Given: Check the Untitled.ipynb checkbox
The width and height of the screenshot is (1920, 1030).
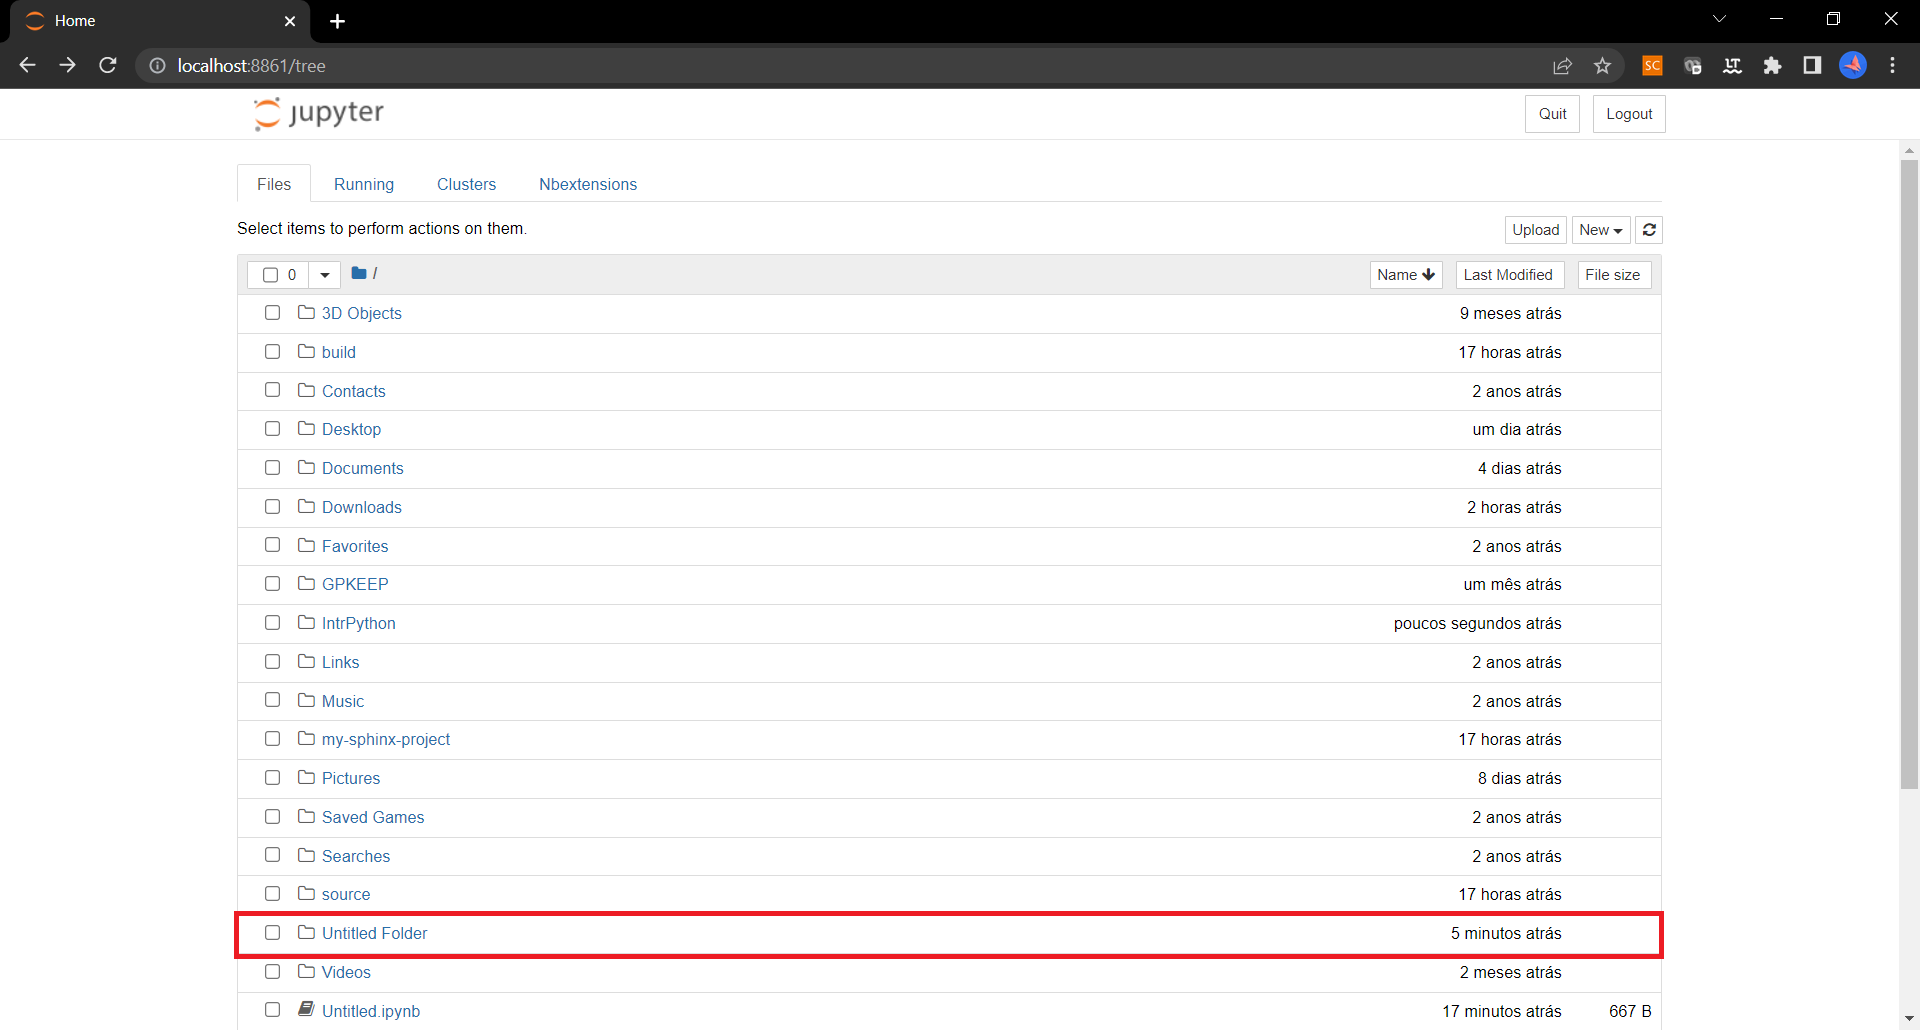Looking at the screenshot, I should coord(272,1010).
